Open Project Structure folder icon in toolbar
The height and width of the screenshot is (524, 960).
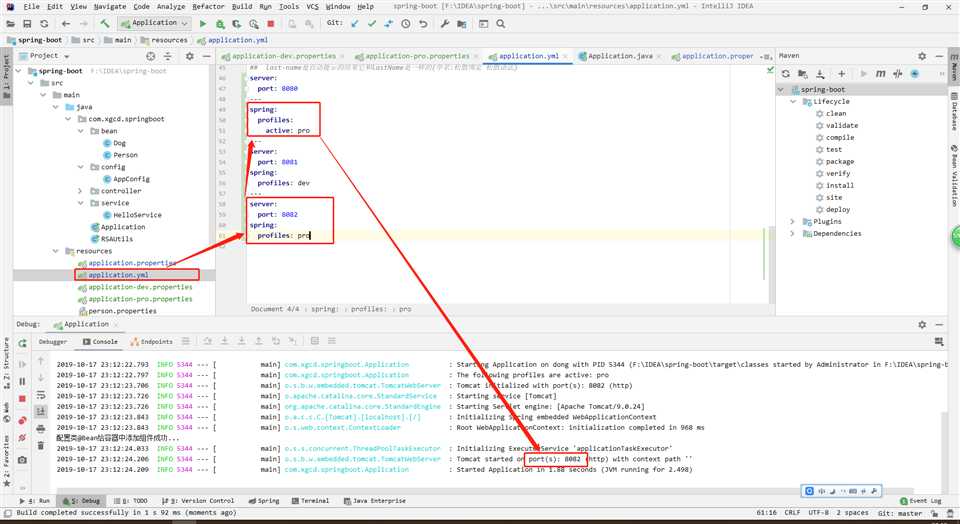(x=462, y=24)
